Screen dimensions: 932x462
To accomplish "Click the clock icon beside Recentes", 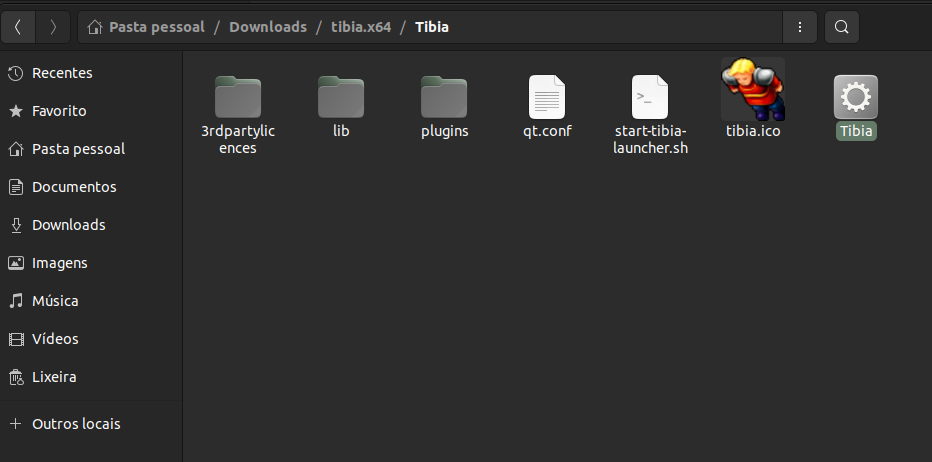I will 15,73.
